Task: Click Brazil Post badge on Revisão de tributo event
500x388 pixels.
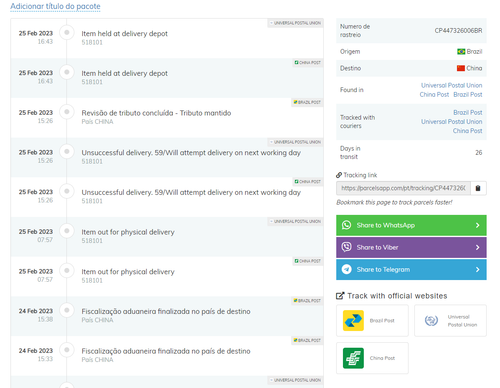Action: (307, 102)
